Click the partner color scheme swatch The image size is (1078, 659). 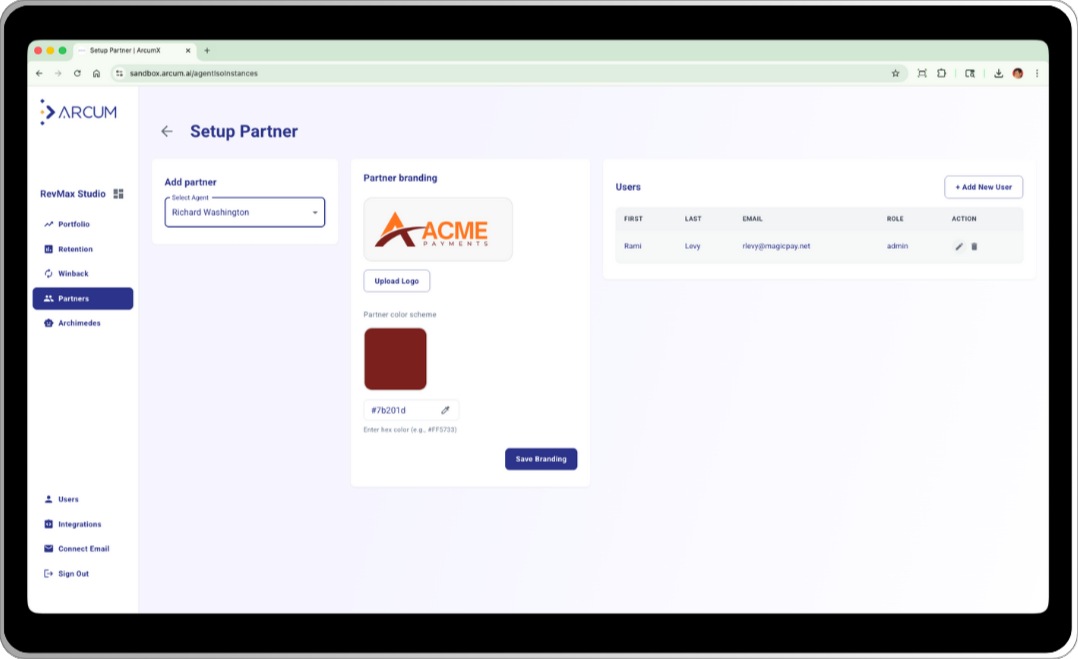tap(395, 358)
